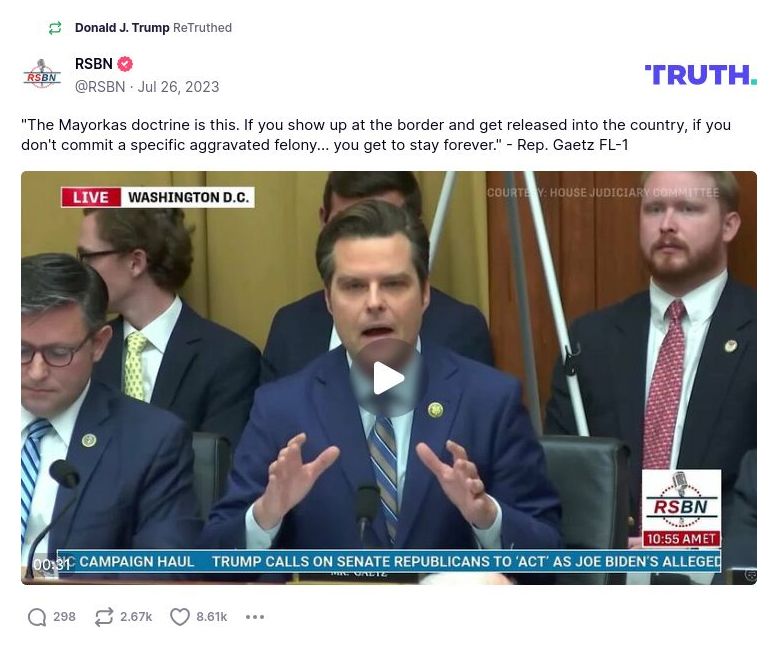
Task: Click the RSBN verified badge
Action: 125,64
